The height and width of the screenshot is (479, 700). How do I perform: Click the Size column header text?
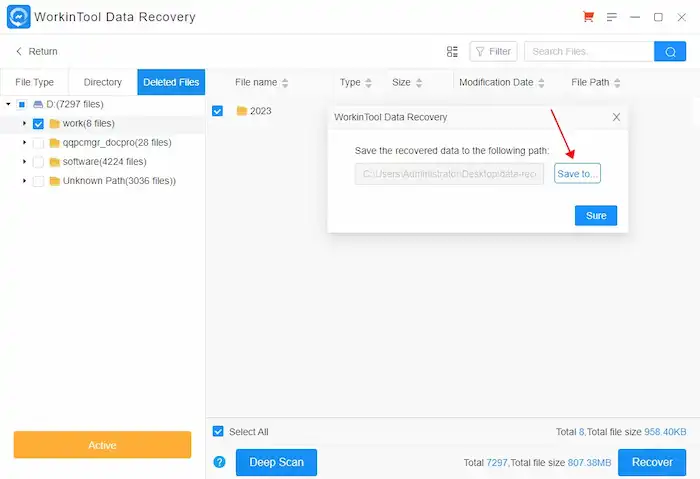[401, 83]
